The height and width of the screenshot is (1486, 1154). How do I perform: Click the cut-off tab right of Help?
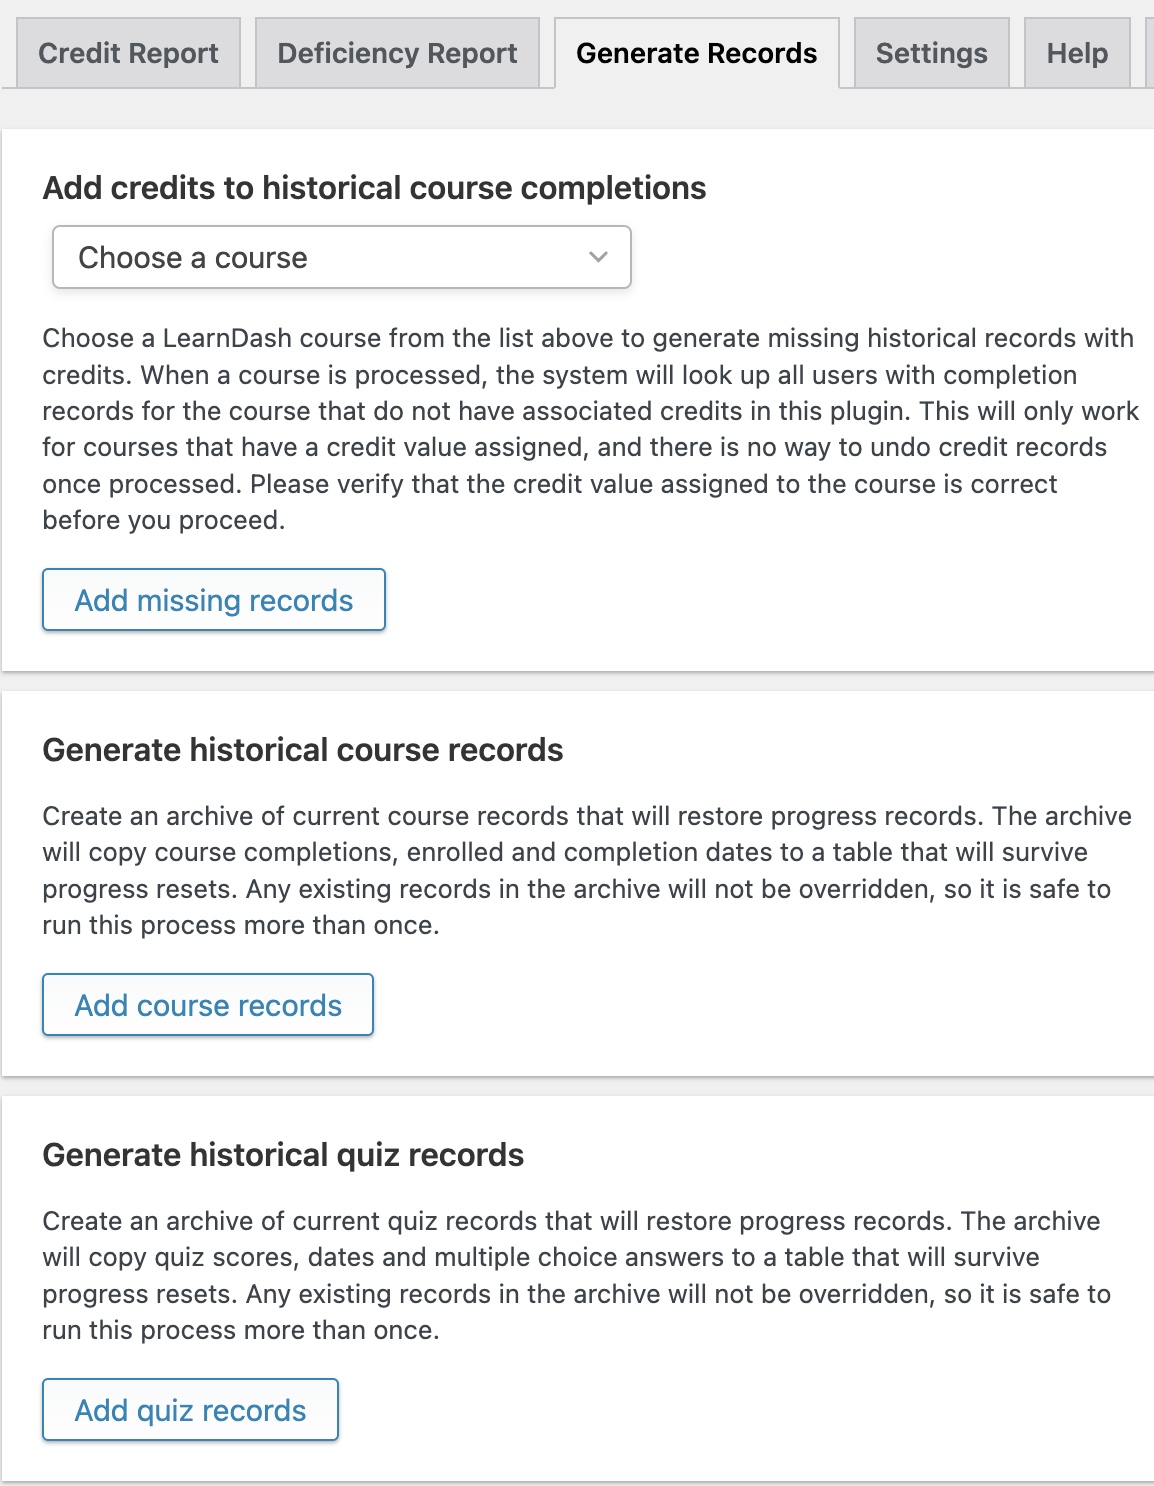(x=1149, y=53)
